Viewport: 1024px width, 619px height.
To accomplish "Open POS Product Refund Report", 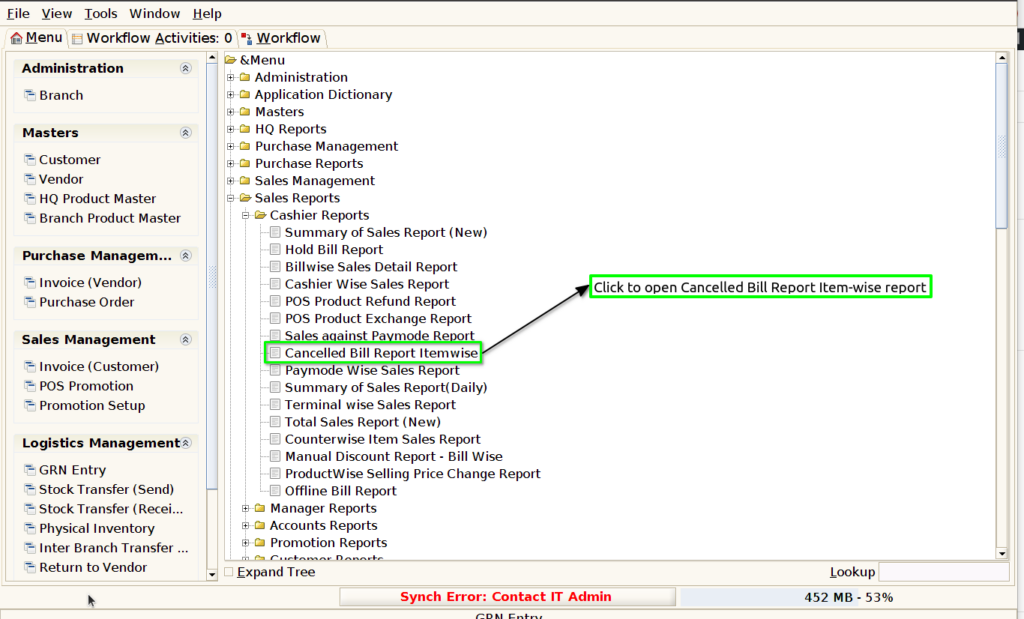I will click(x=370, y=301).
